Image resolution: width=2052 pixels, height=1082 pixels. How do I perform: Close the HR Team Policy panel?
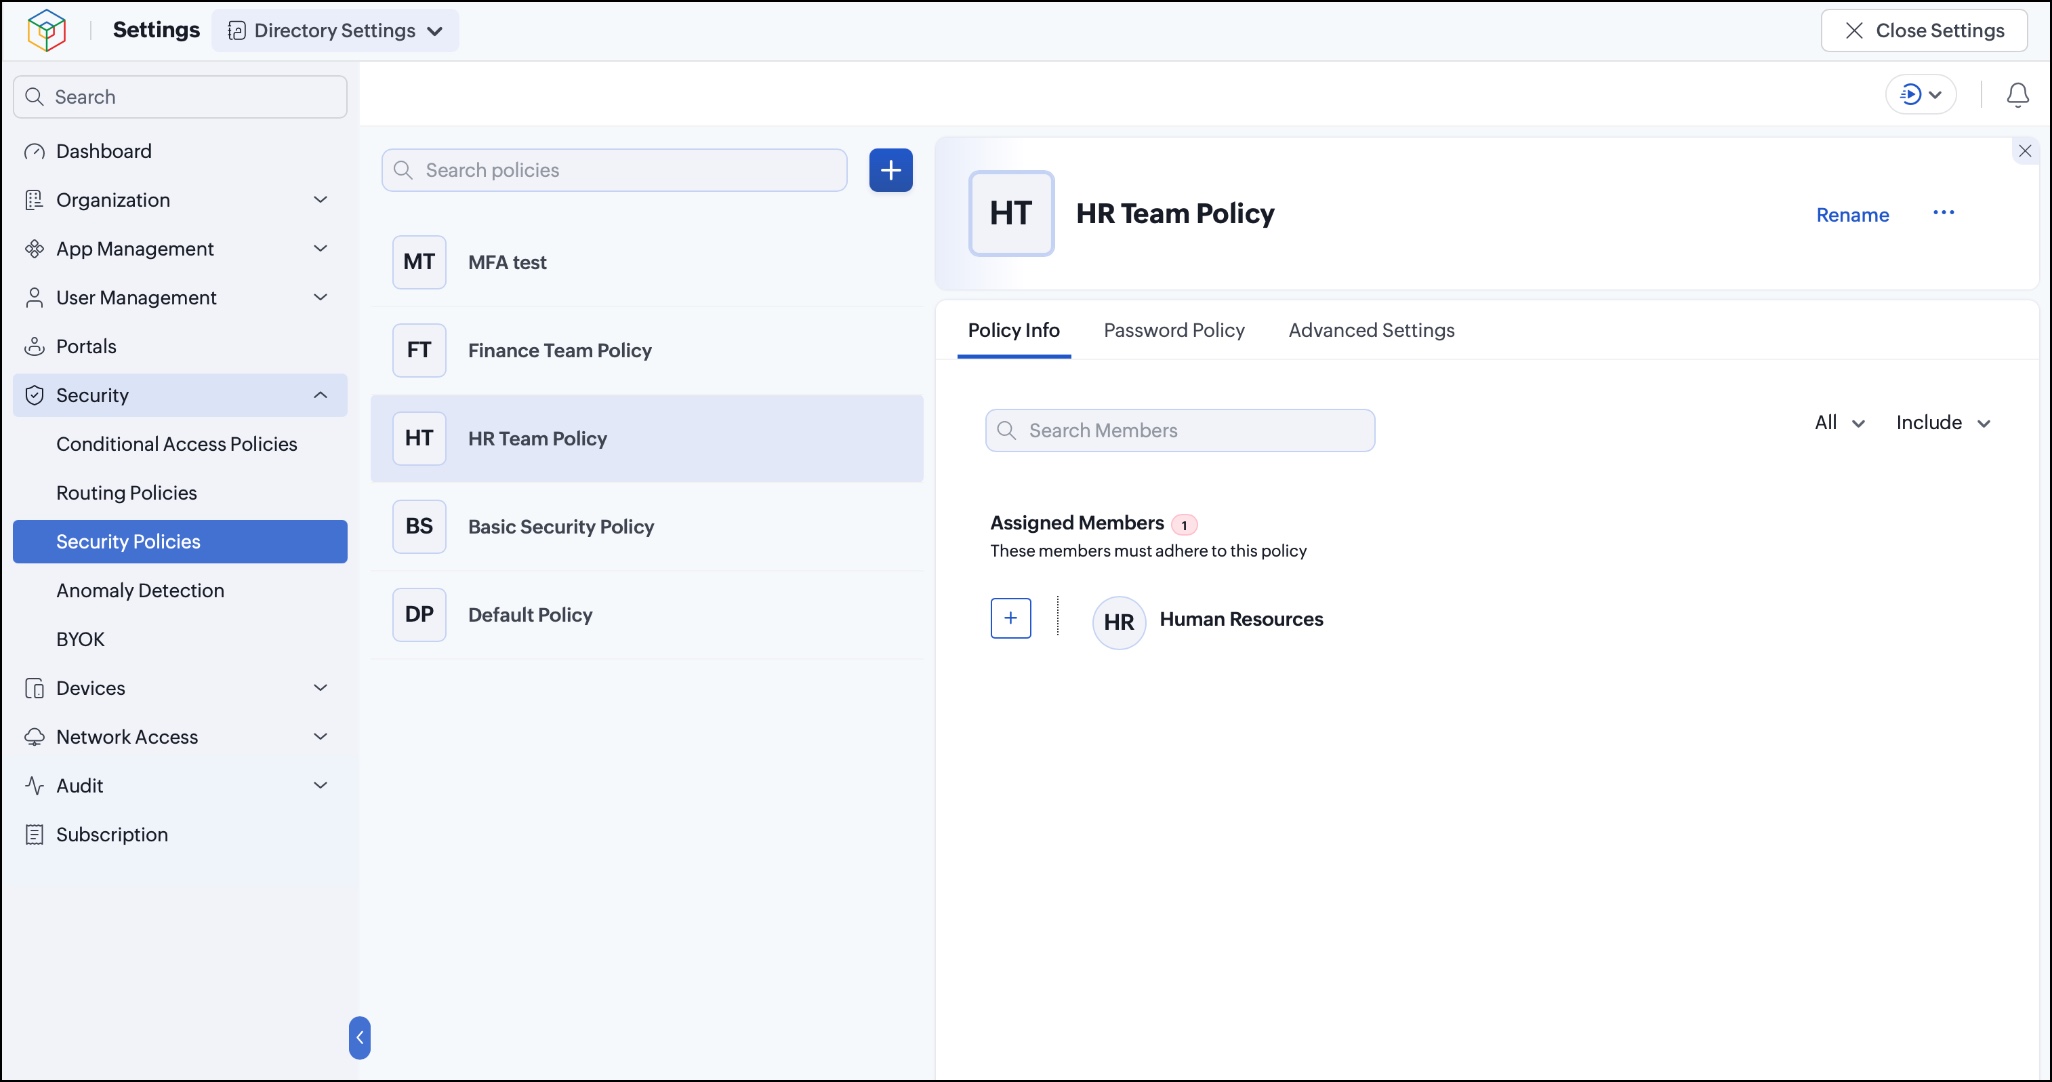[x=2025, y=151]
